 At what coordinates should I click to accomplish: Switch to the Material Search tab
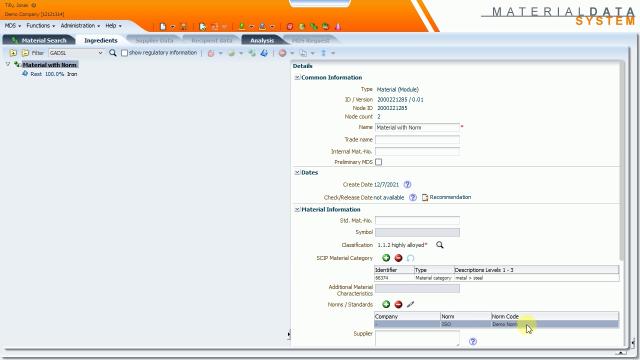click(x=39, y=40)
